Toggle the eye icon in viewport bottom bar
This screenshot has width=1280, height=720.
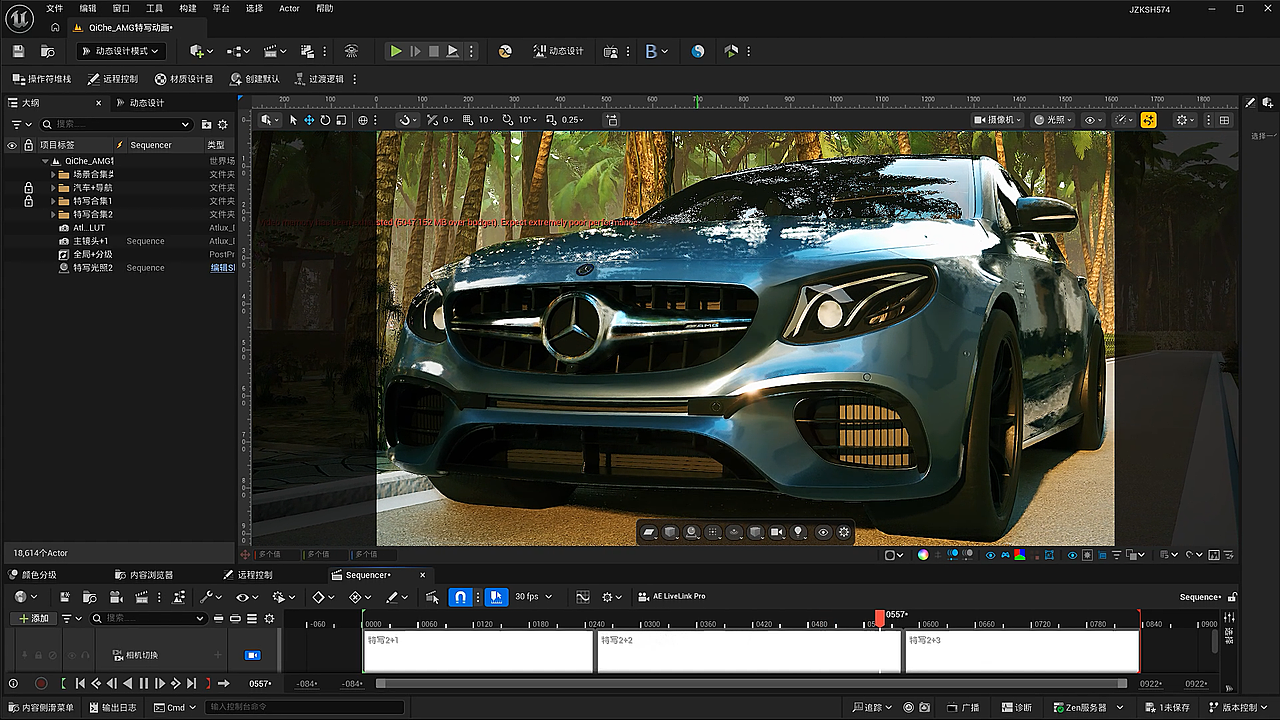823,532
